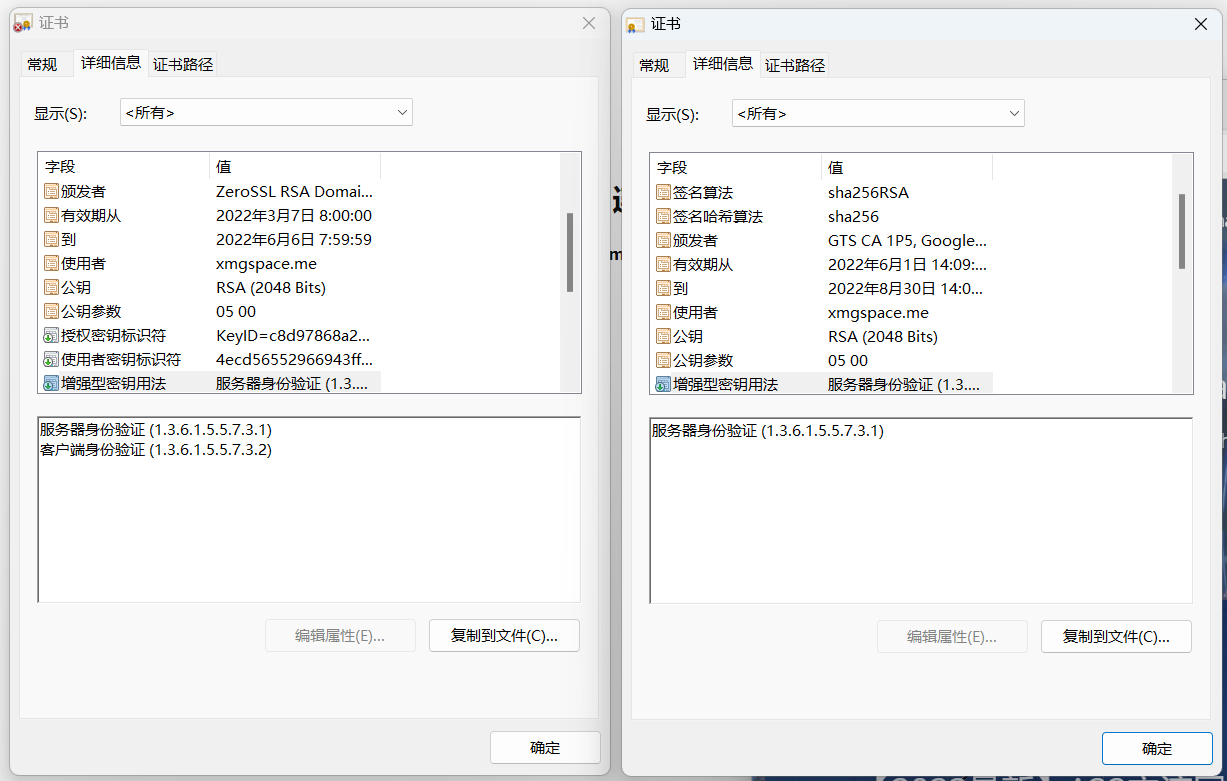Select 颁发者 field icon in left certificate window
This screenshot has width=1227, height=781.
tap(51, 191)
